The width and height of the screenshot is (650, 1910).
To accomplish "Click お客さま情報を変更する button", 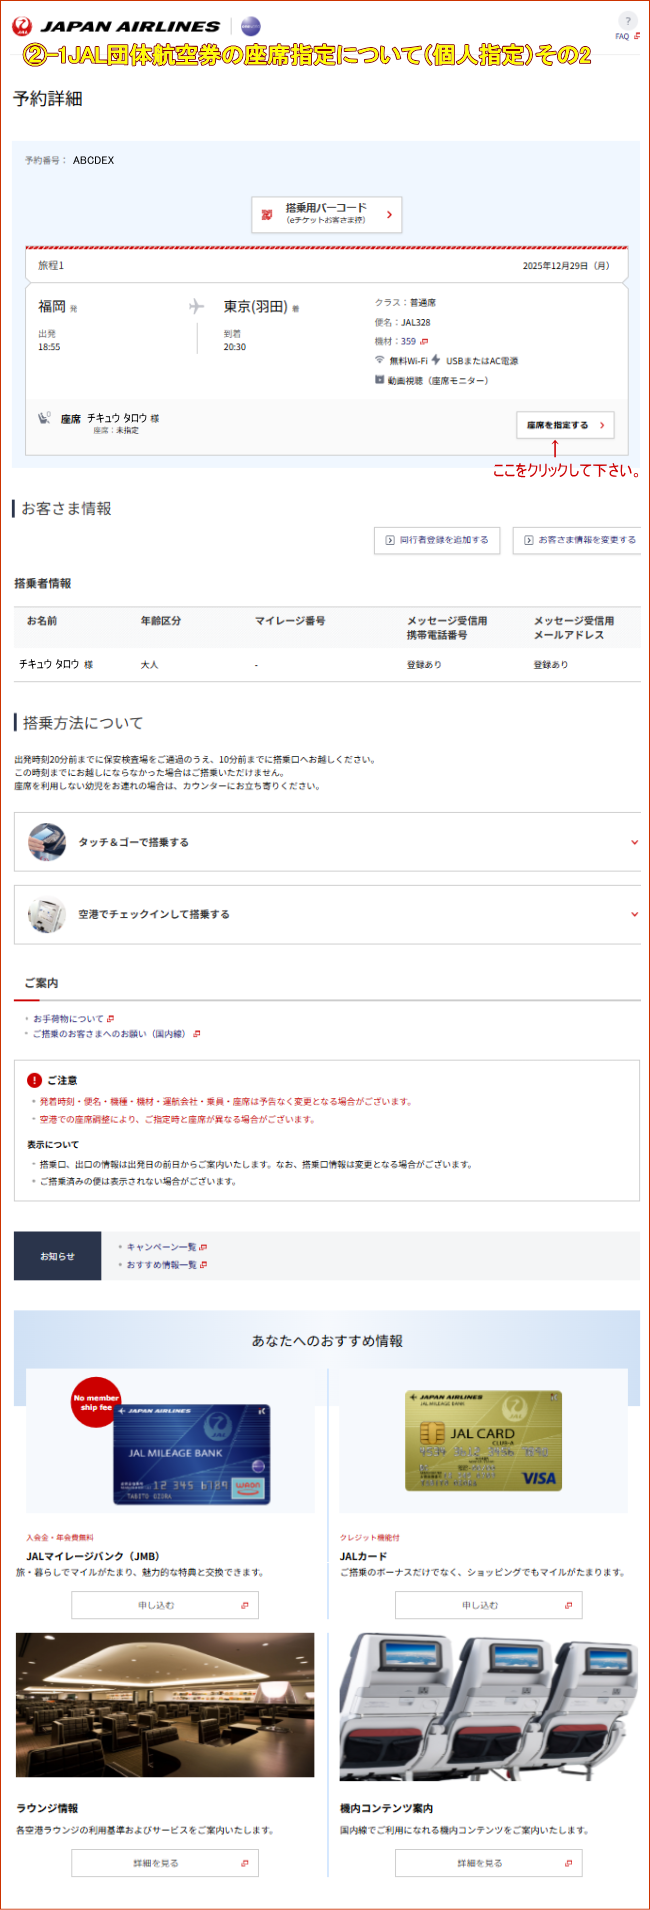I will tap(578, 540).
